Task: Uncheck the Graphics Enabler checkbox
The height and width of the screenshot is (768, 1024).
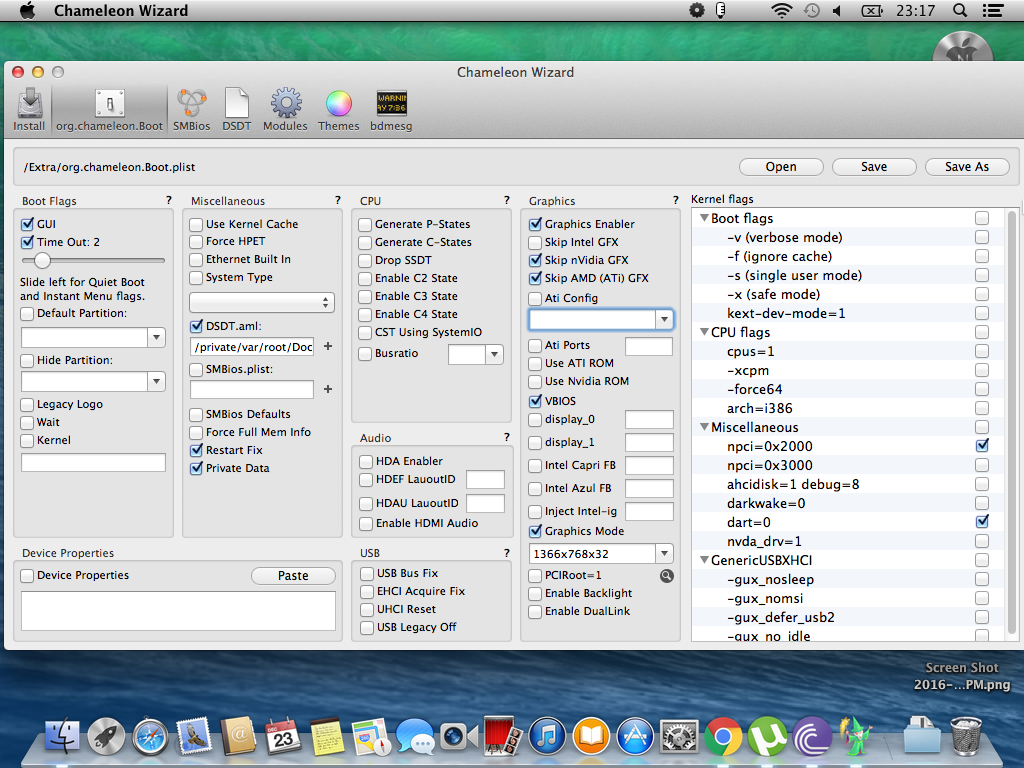Action: (x=536, y=224)
